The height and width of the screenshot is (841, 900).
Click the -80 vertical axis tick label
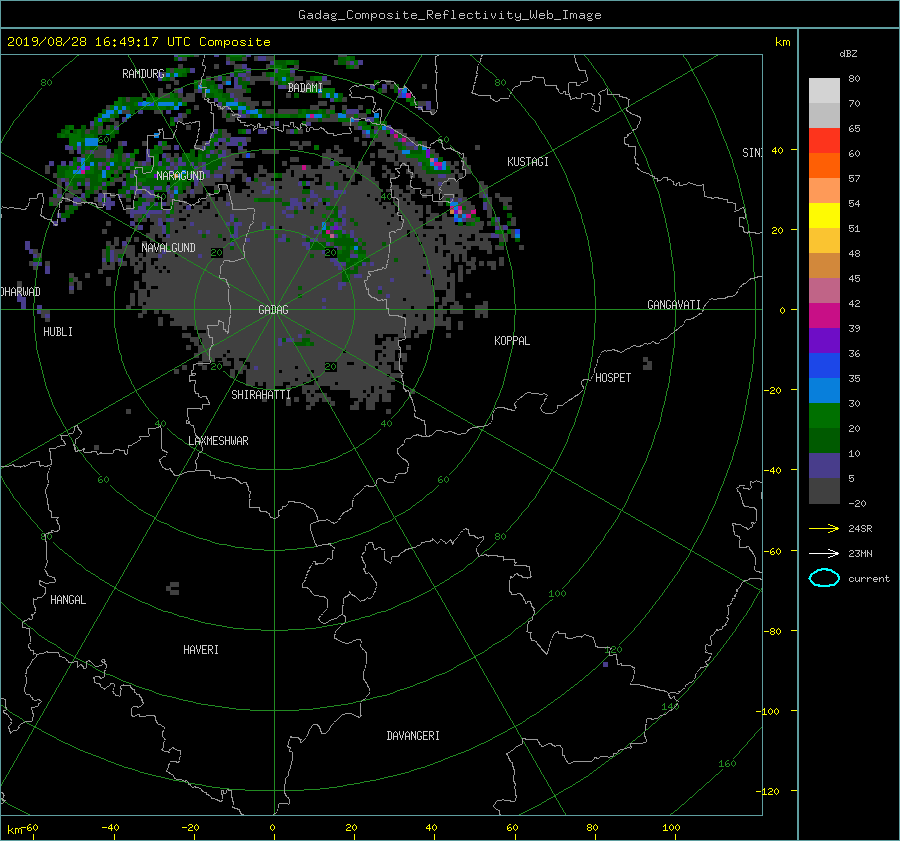click(773, 631)
